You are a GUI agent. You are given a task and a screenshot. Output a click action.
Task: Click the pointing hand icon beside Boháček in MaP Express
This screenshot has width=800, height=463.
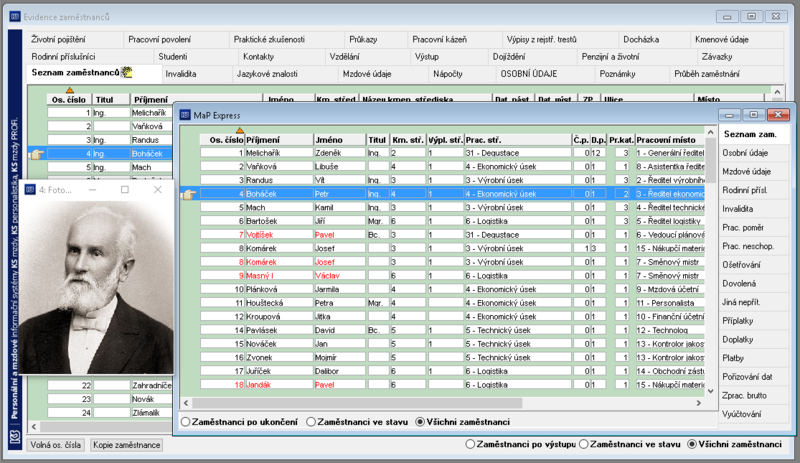pos(189,194)
